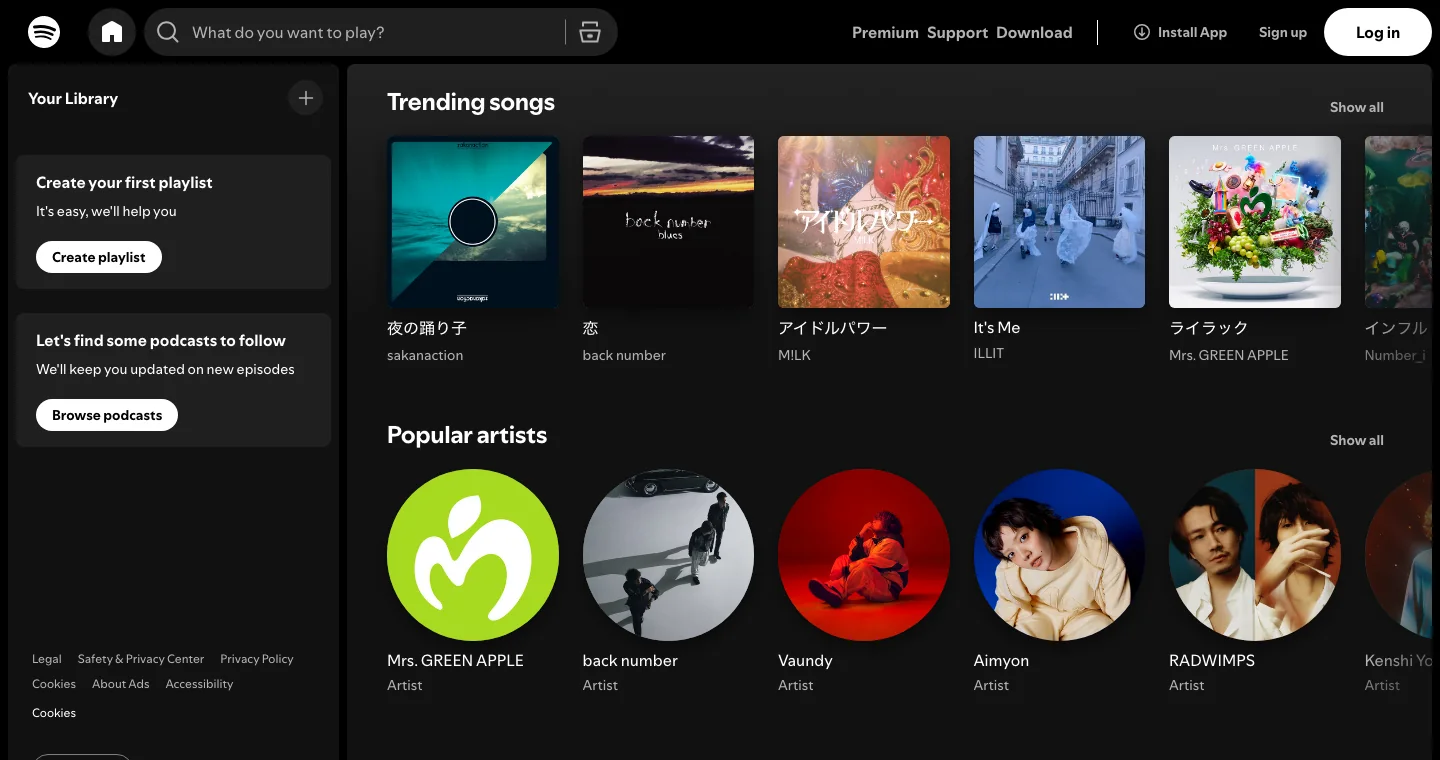Open the Legal footer link
This screenshot has width=1440, height=760.
pos(47,659)
